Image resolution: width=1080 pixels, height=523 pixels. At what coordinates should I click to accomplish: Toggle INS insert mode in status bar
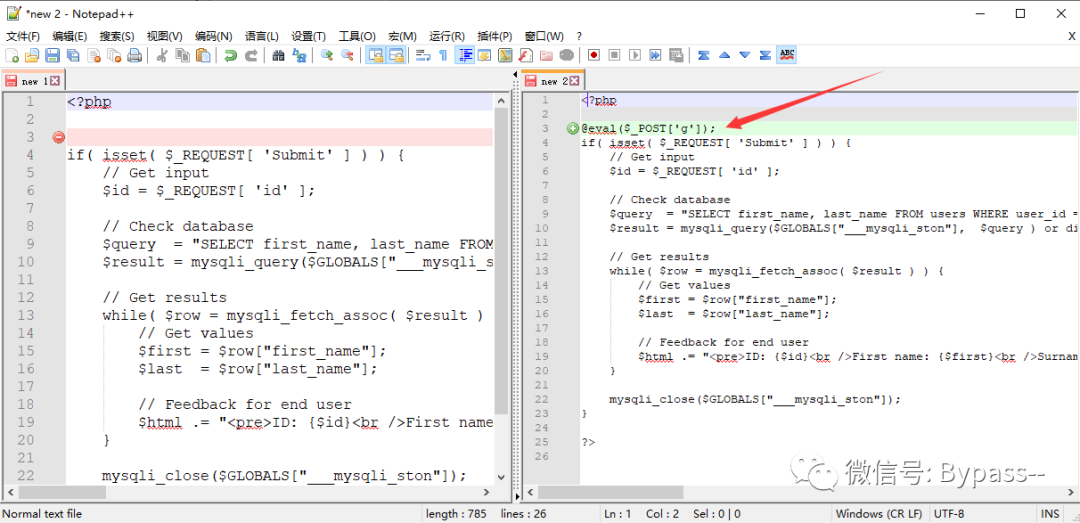pos(1050,514)
